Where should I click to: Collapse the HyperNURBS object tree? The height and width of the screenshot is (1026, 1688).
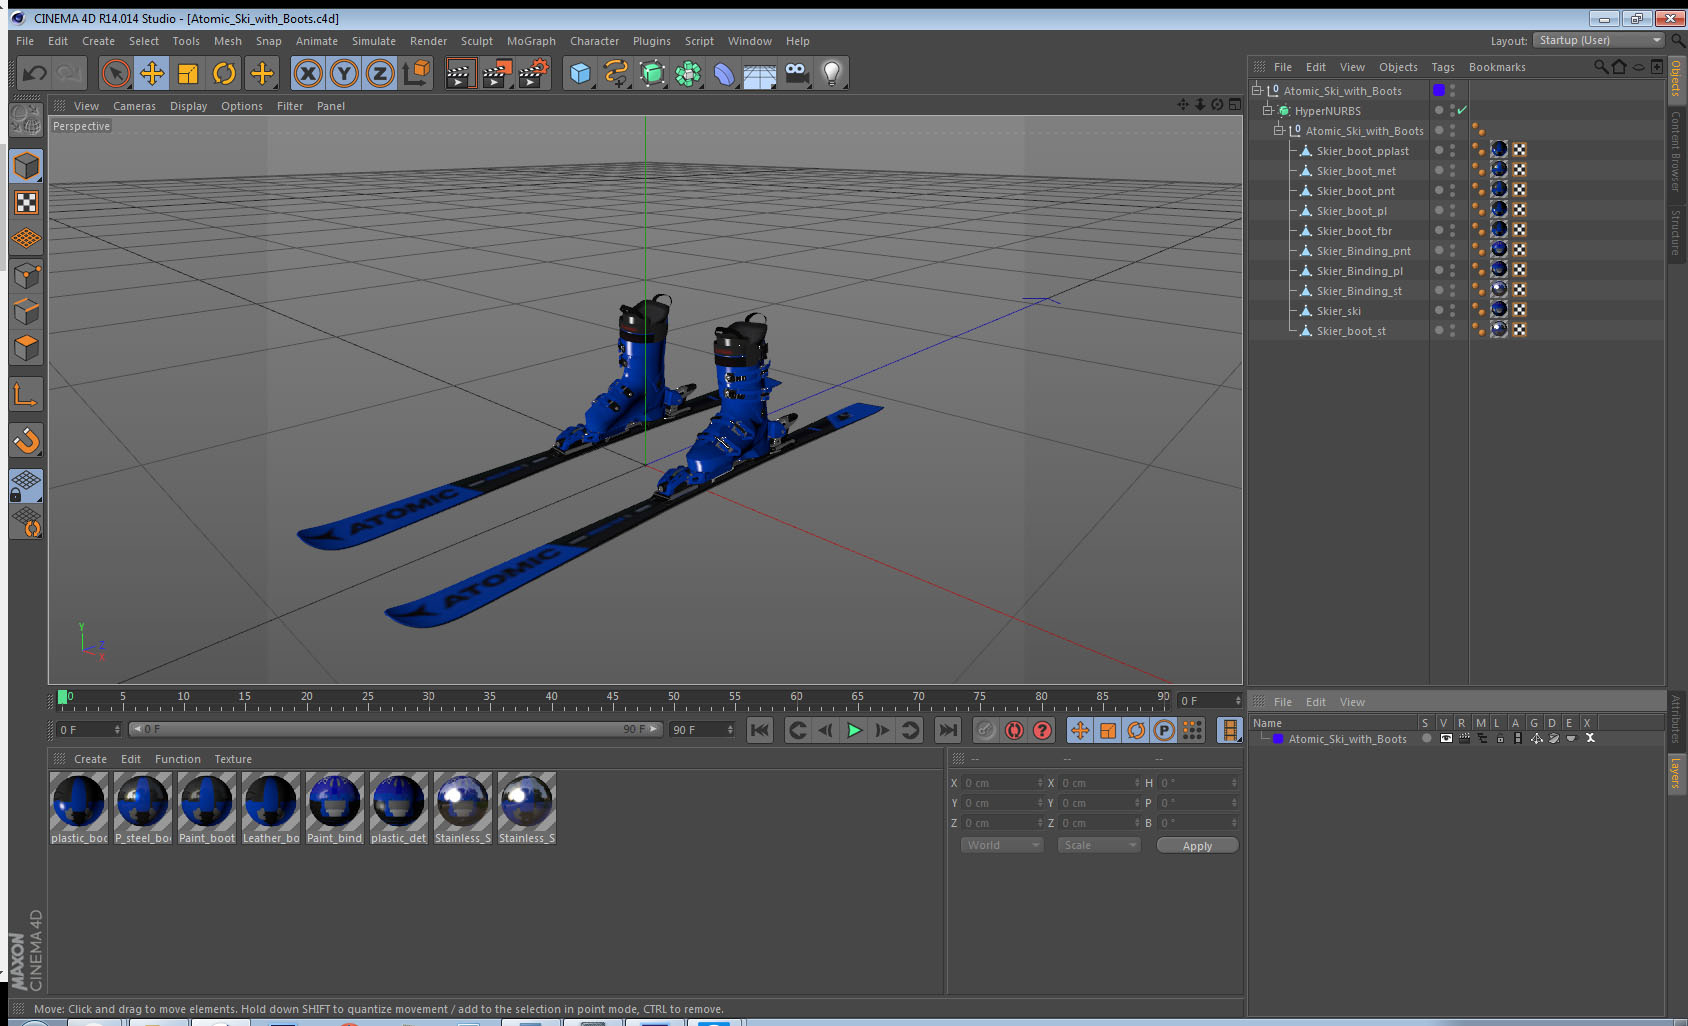(1267, 110)
